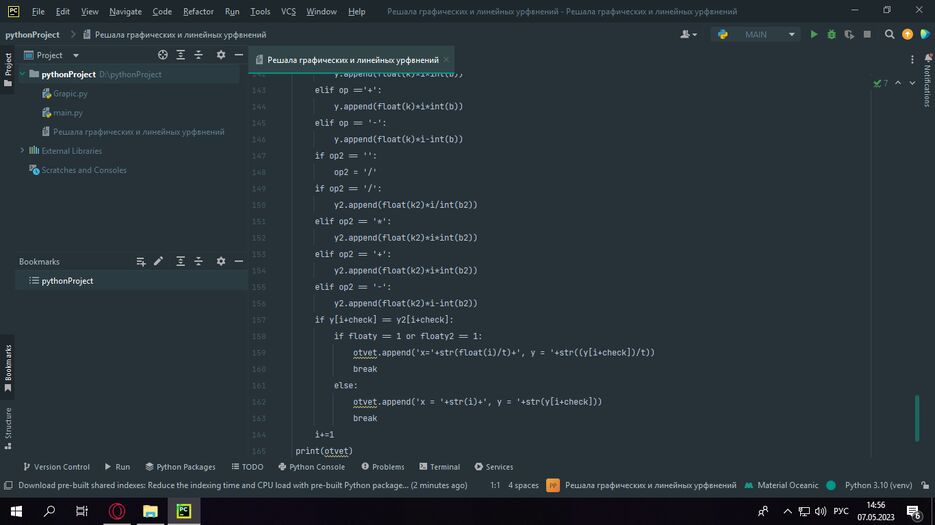Open the Problems tool window
This screenshot has height=525, width=935.
(382, 467)
